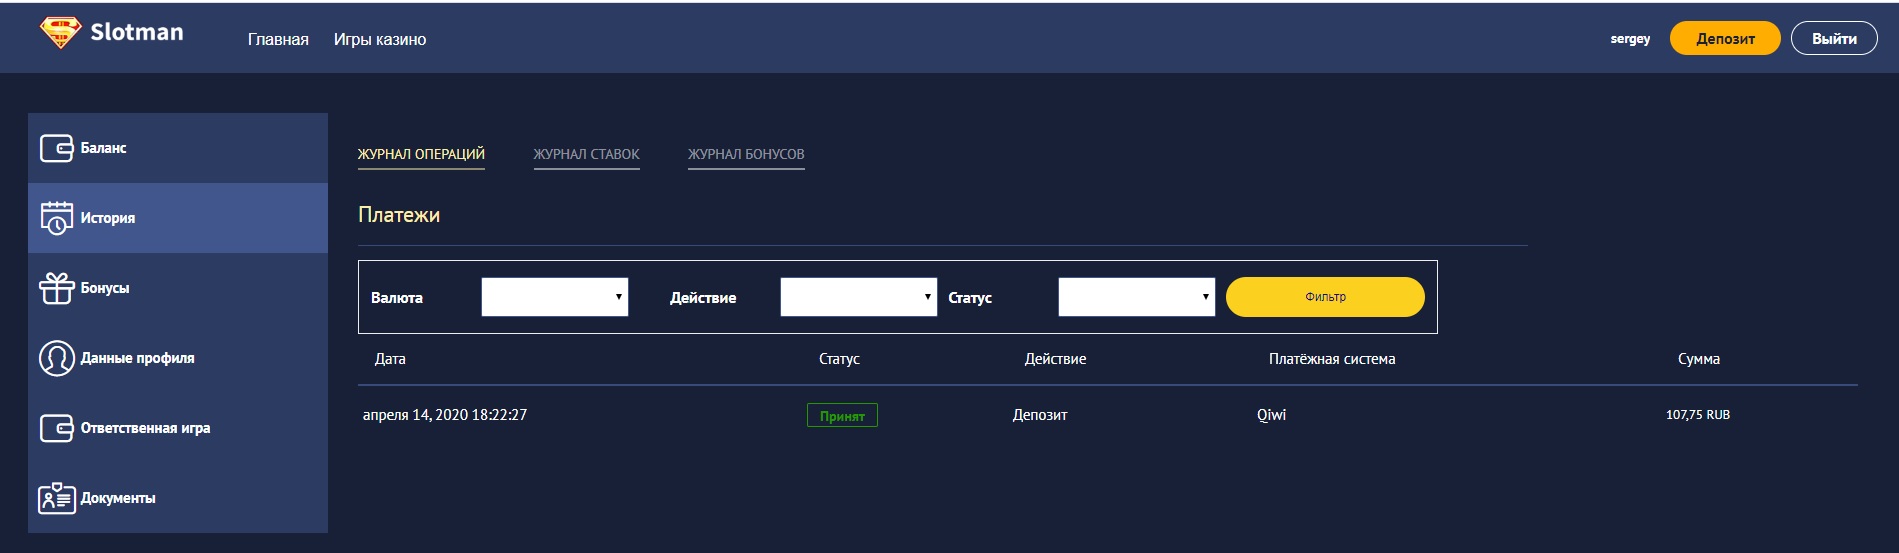
Task: Open Ответственная игра page
Action: [178, 428]
